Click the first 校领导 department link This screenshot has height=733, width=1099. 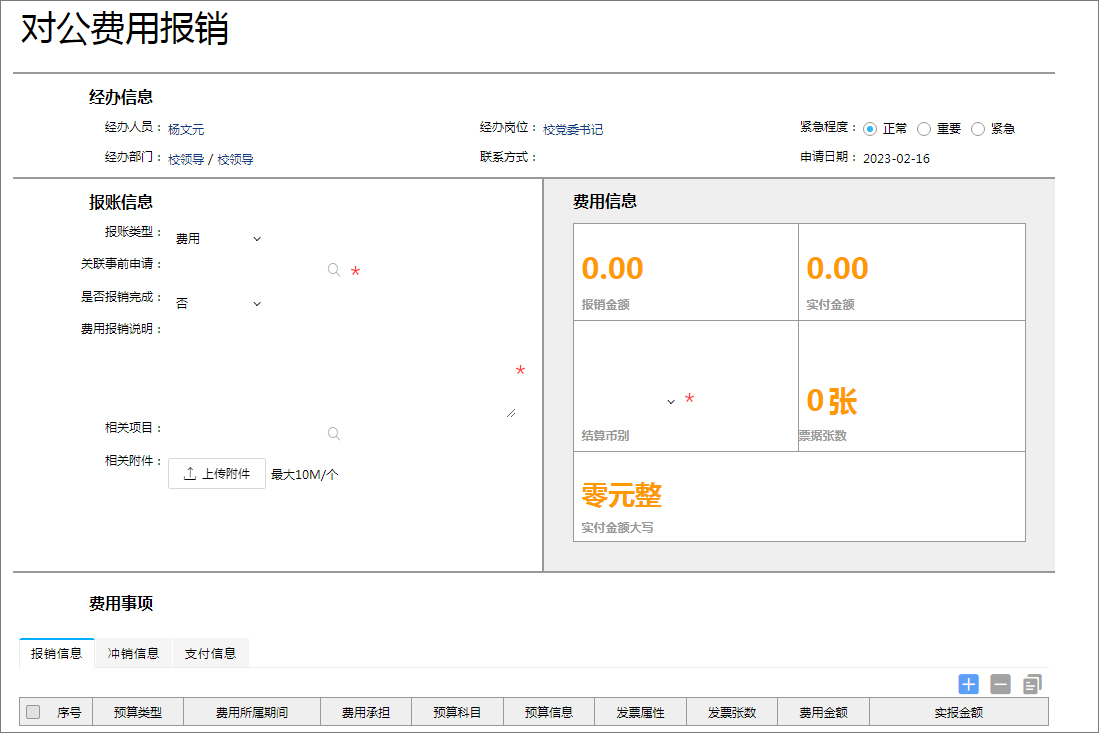point(186,159)
